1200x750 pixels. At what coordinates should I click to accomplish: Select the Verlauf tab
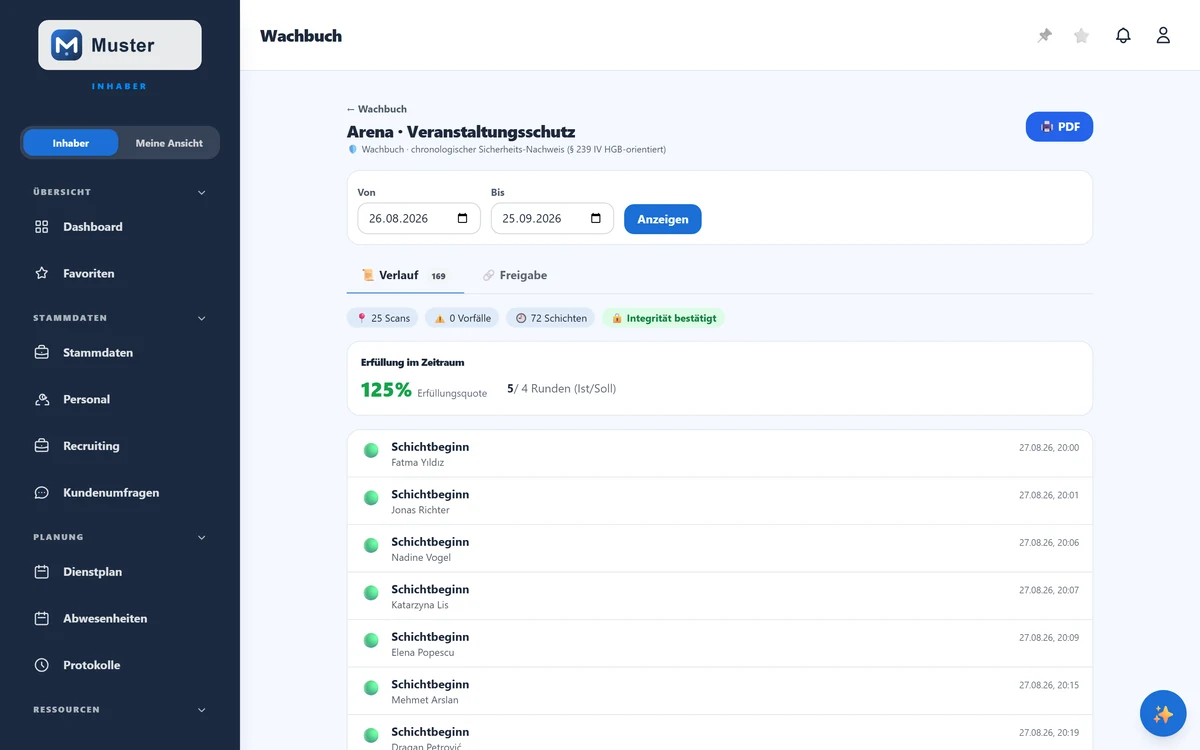tap(405, 275)
